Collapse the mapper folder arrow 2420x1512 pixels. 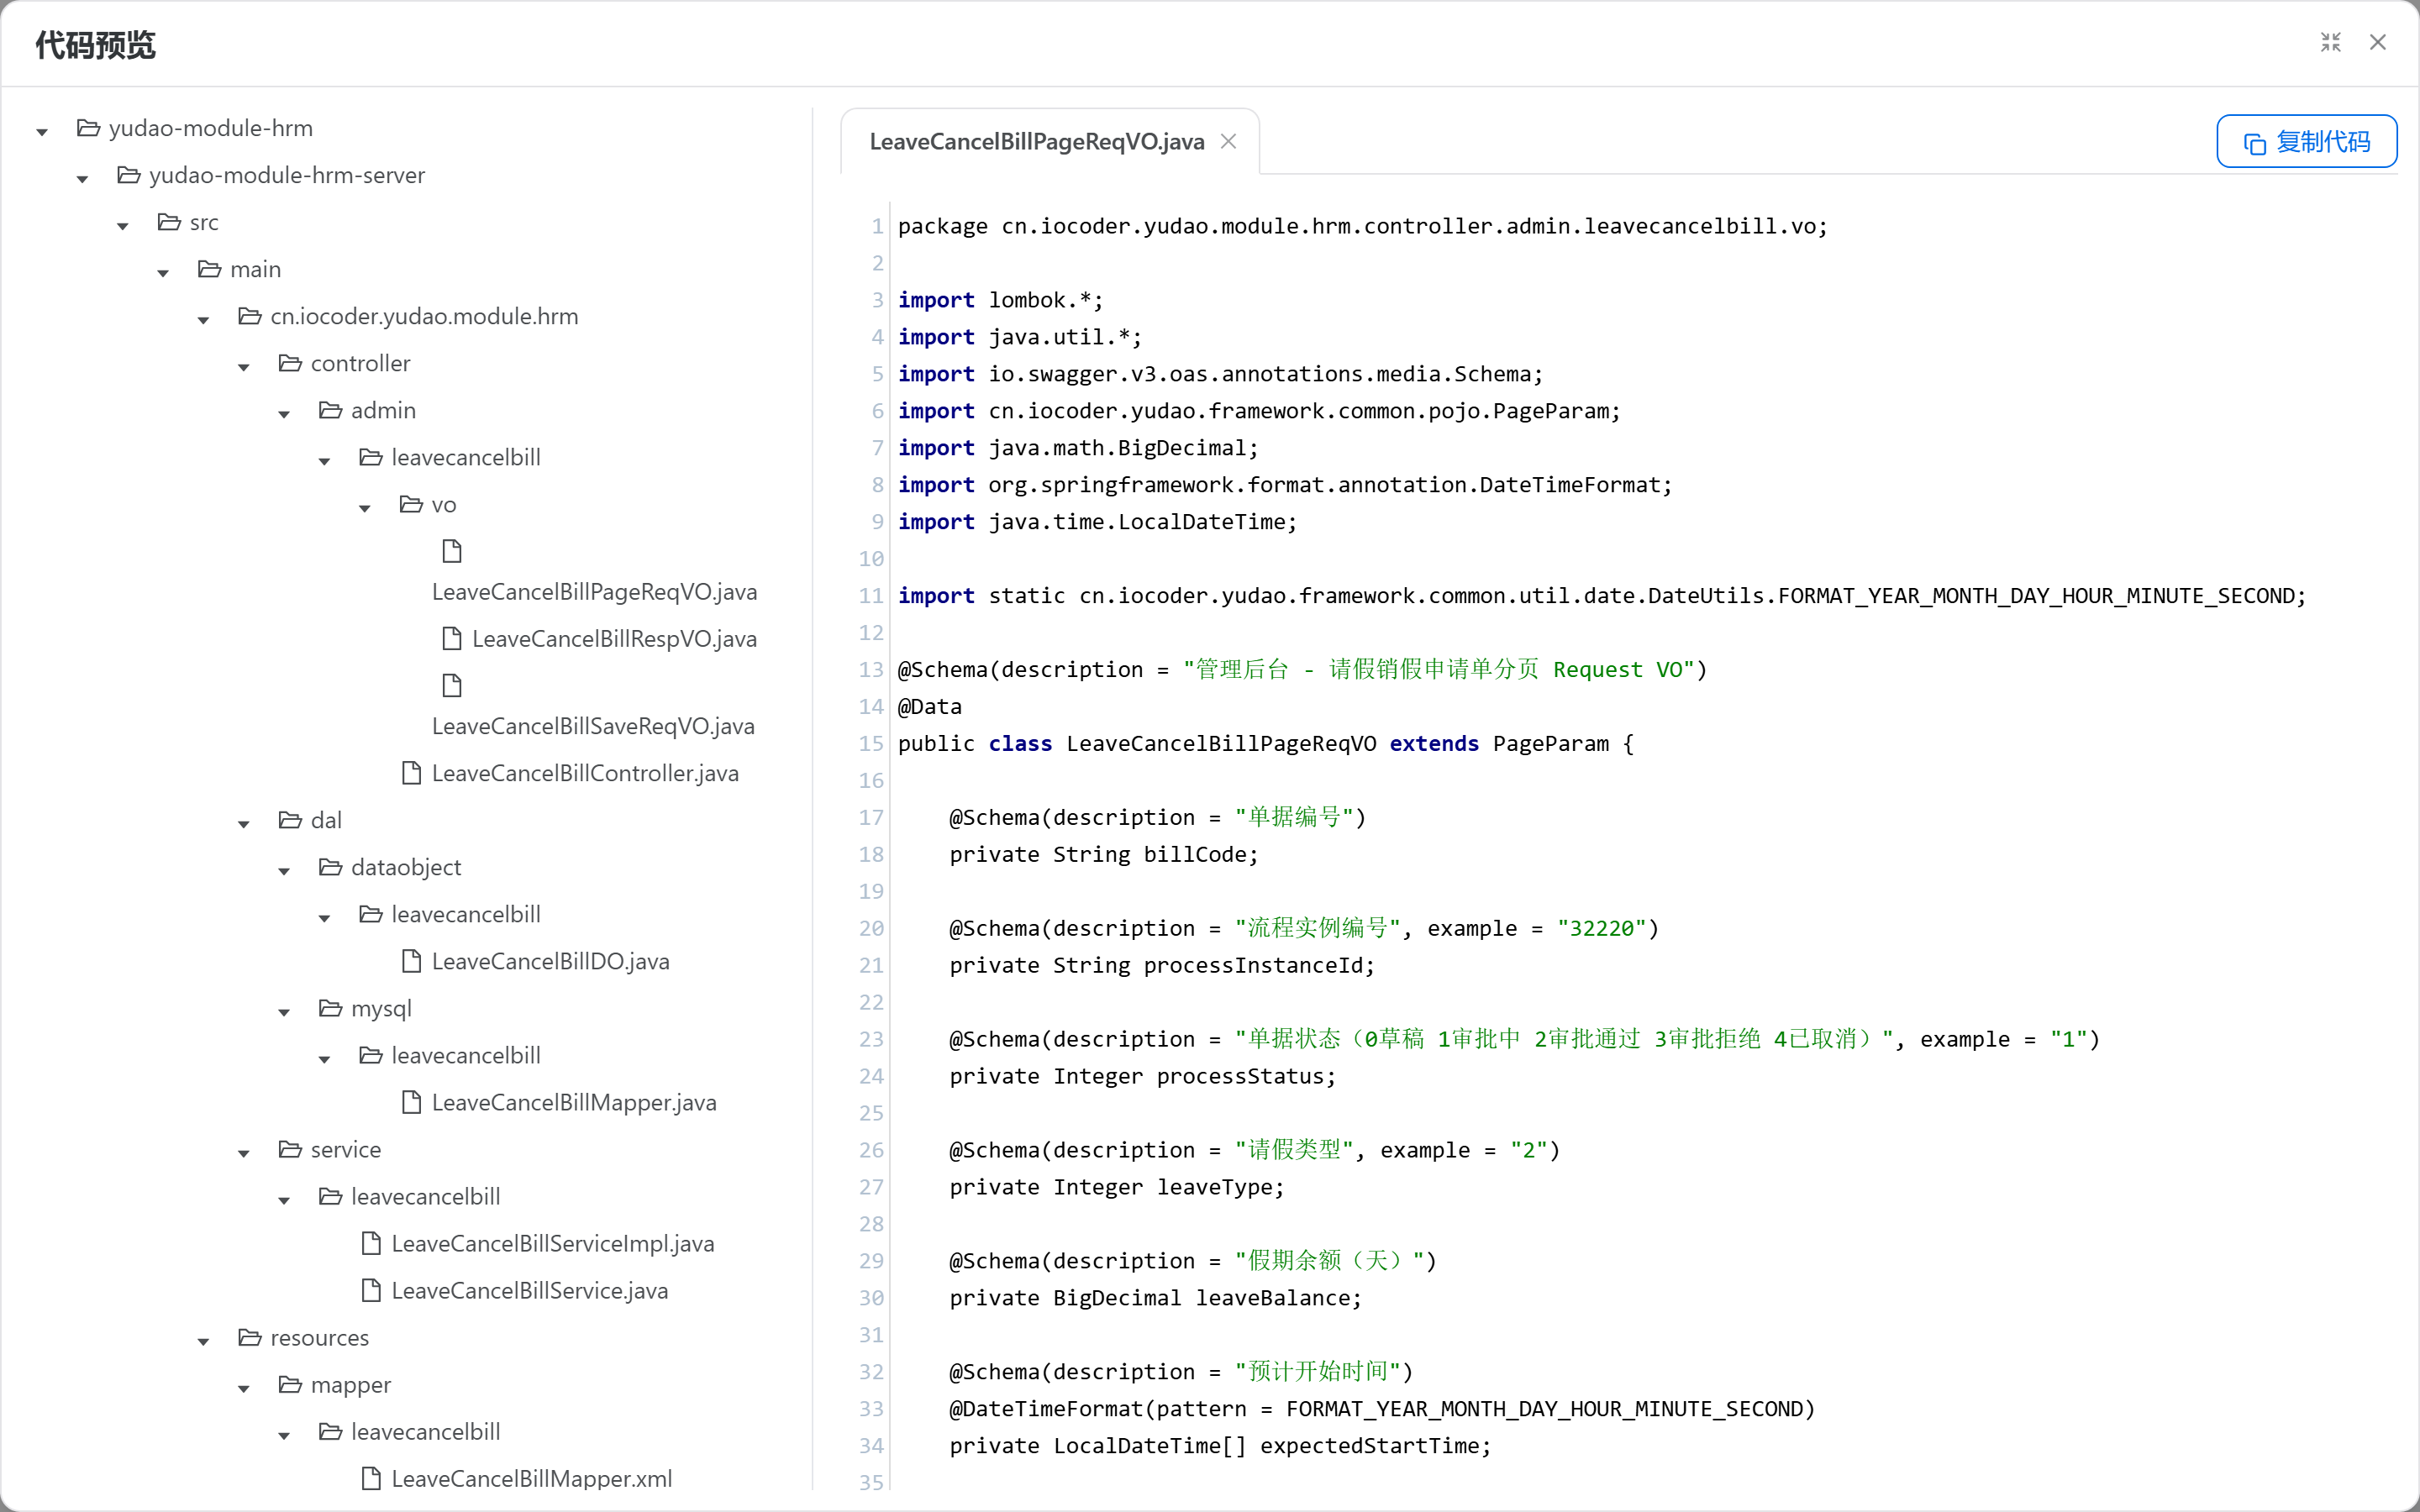point(244,1388)
